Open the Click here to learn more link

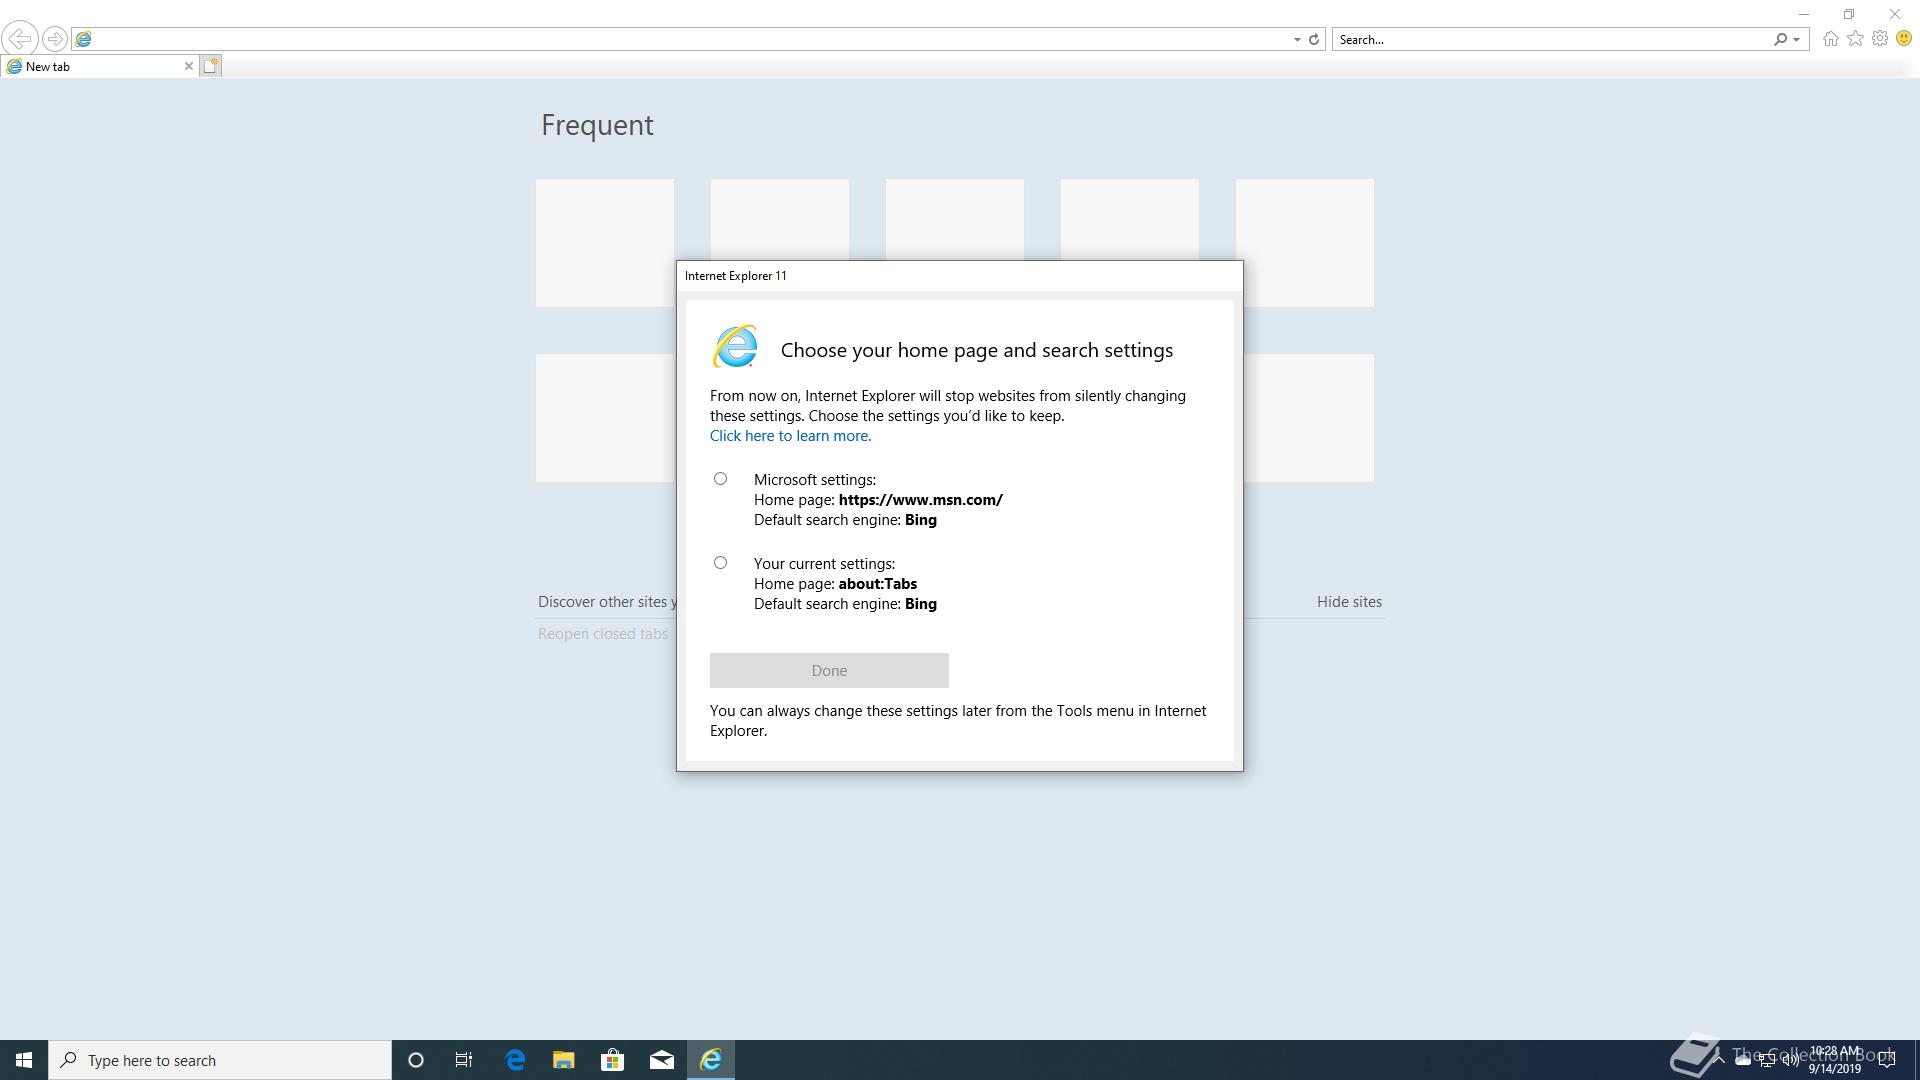point(790,436)
